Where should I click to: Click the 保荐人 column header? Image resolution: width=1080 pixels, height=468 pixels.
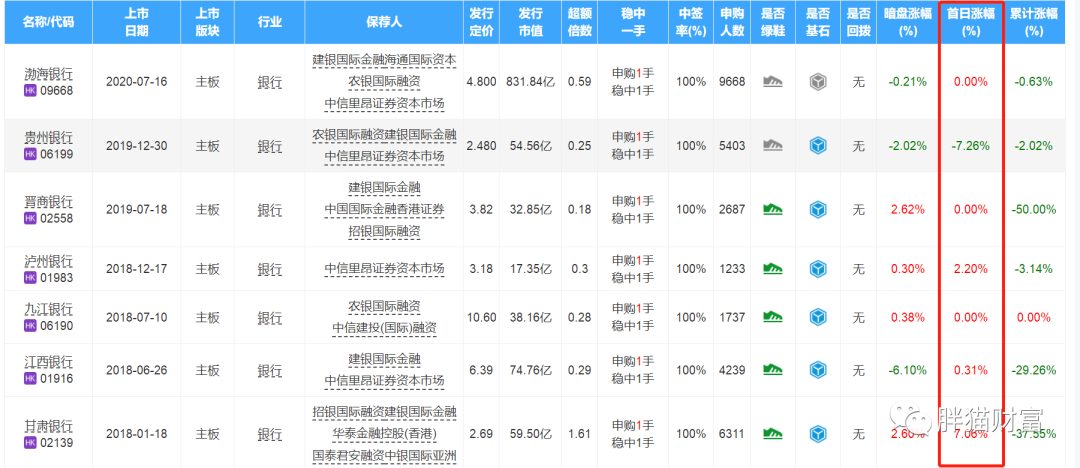[384, 22]
